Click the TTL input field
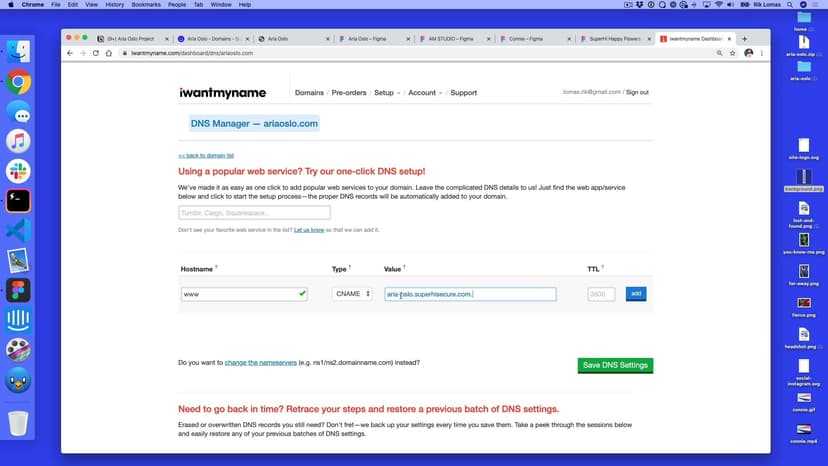 [601, 294]
